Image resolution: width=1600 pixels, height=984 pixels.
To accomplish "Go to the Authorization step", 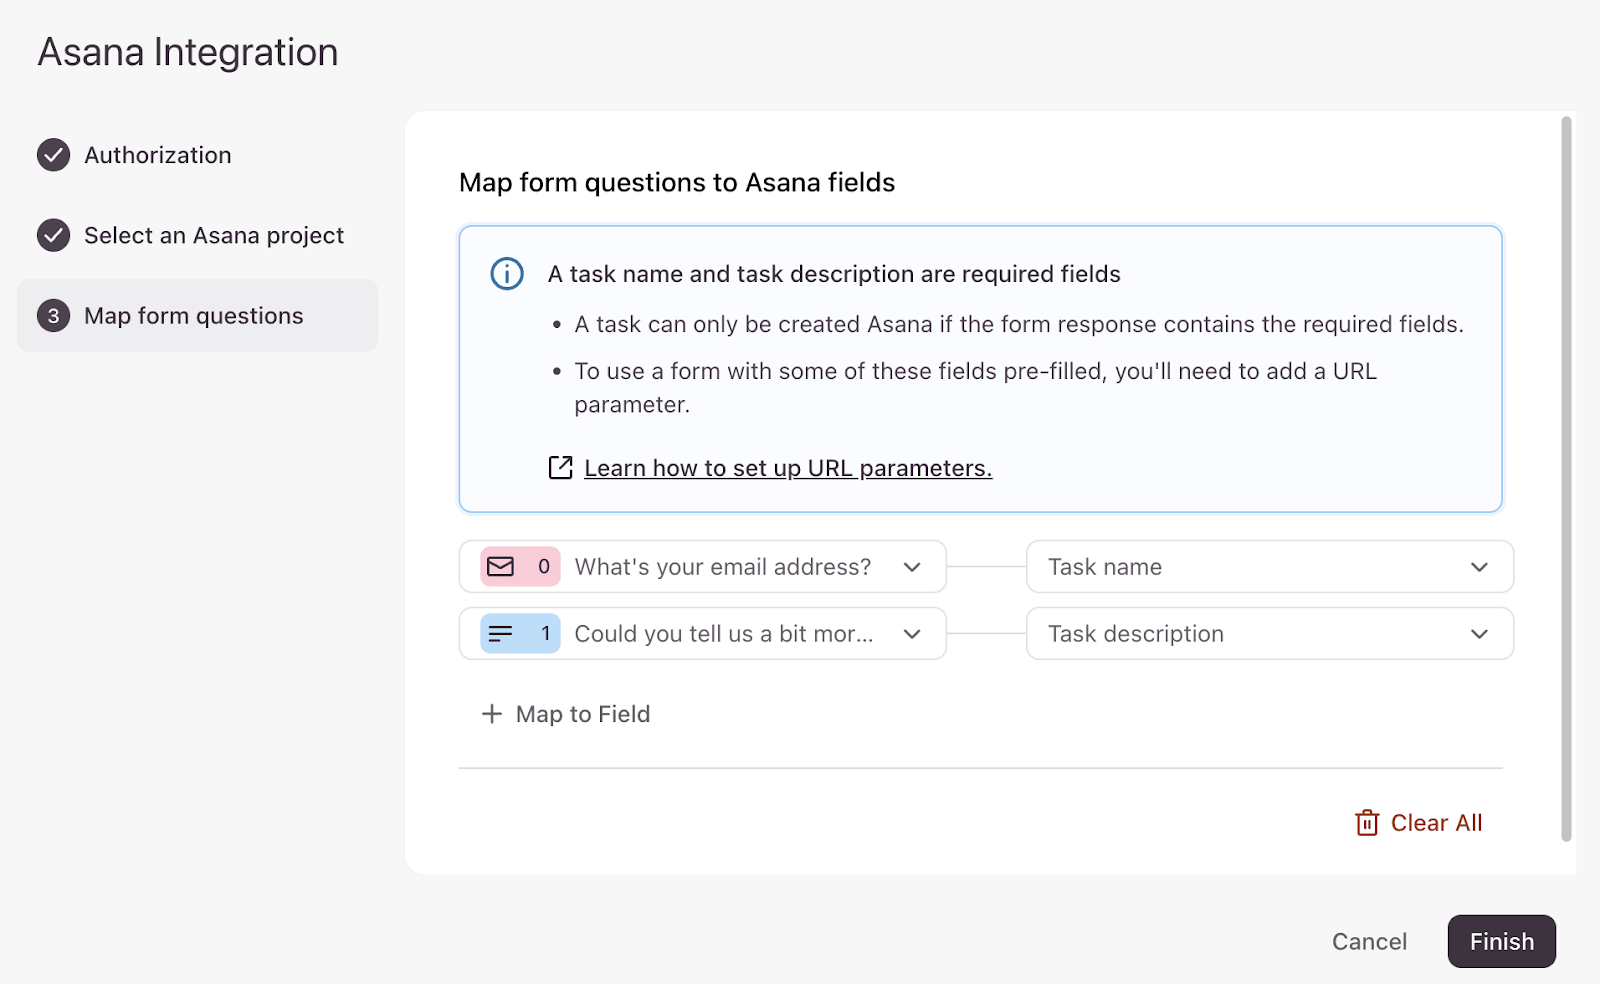I will [x=158, y=155].
